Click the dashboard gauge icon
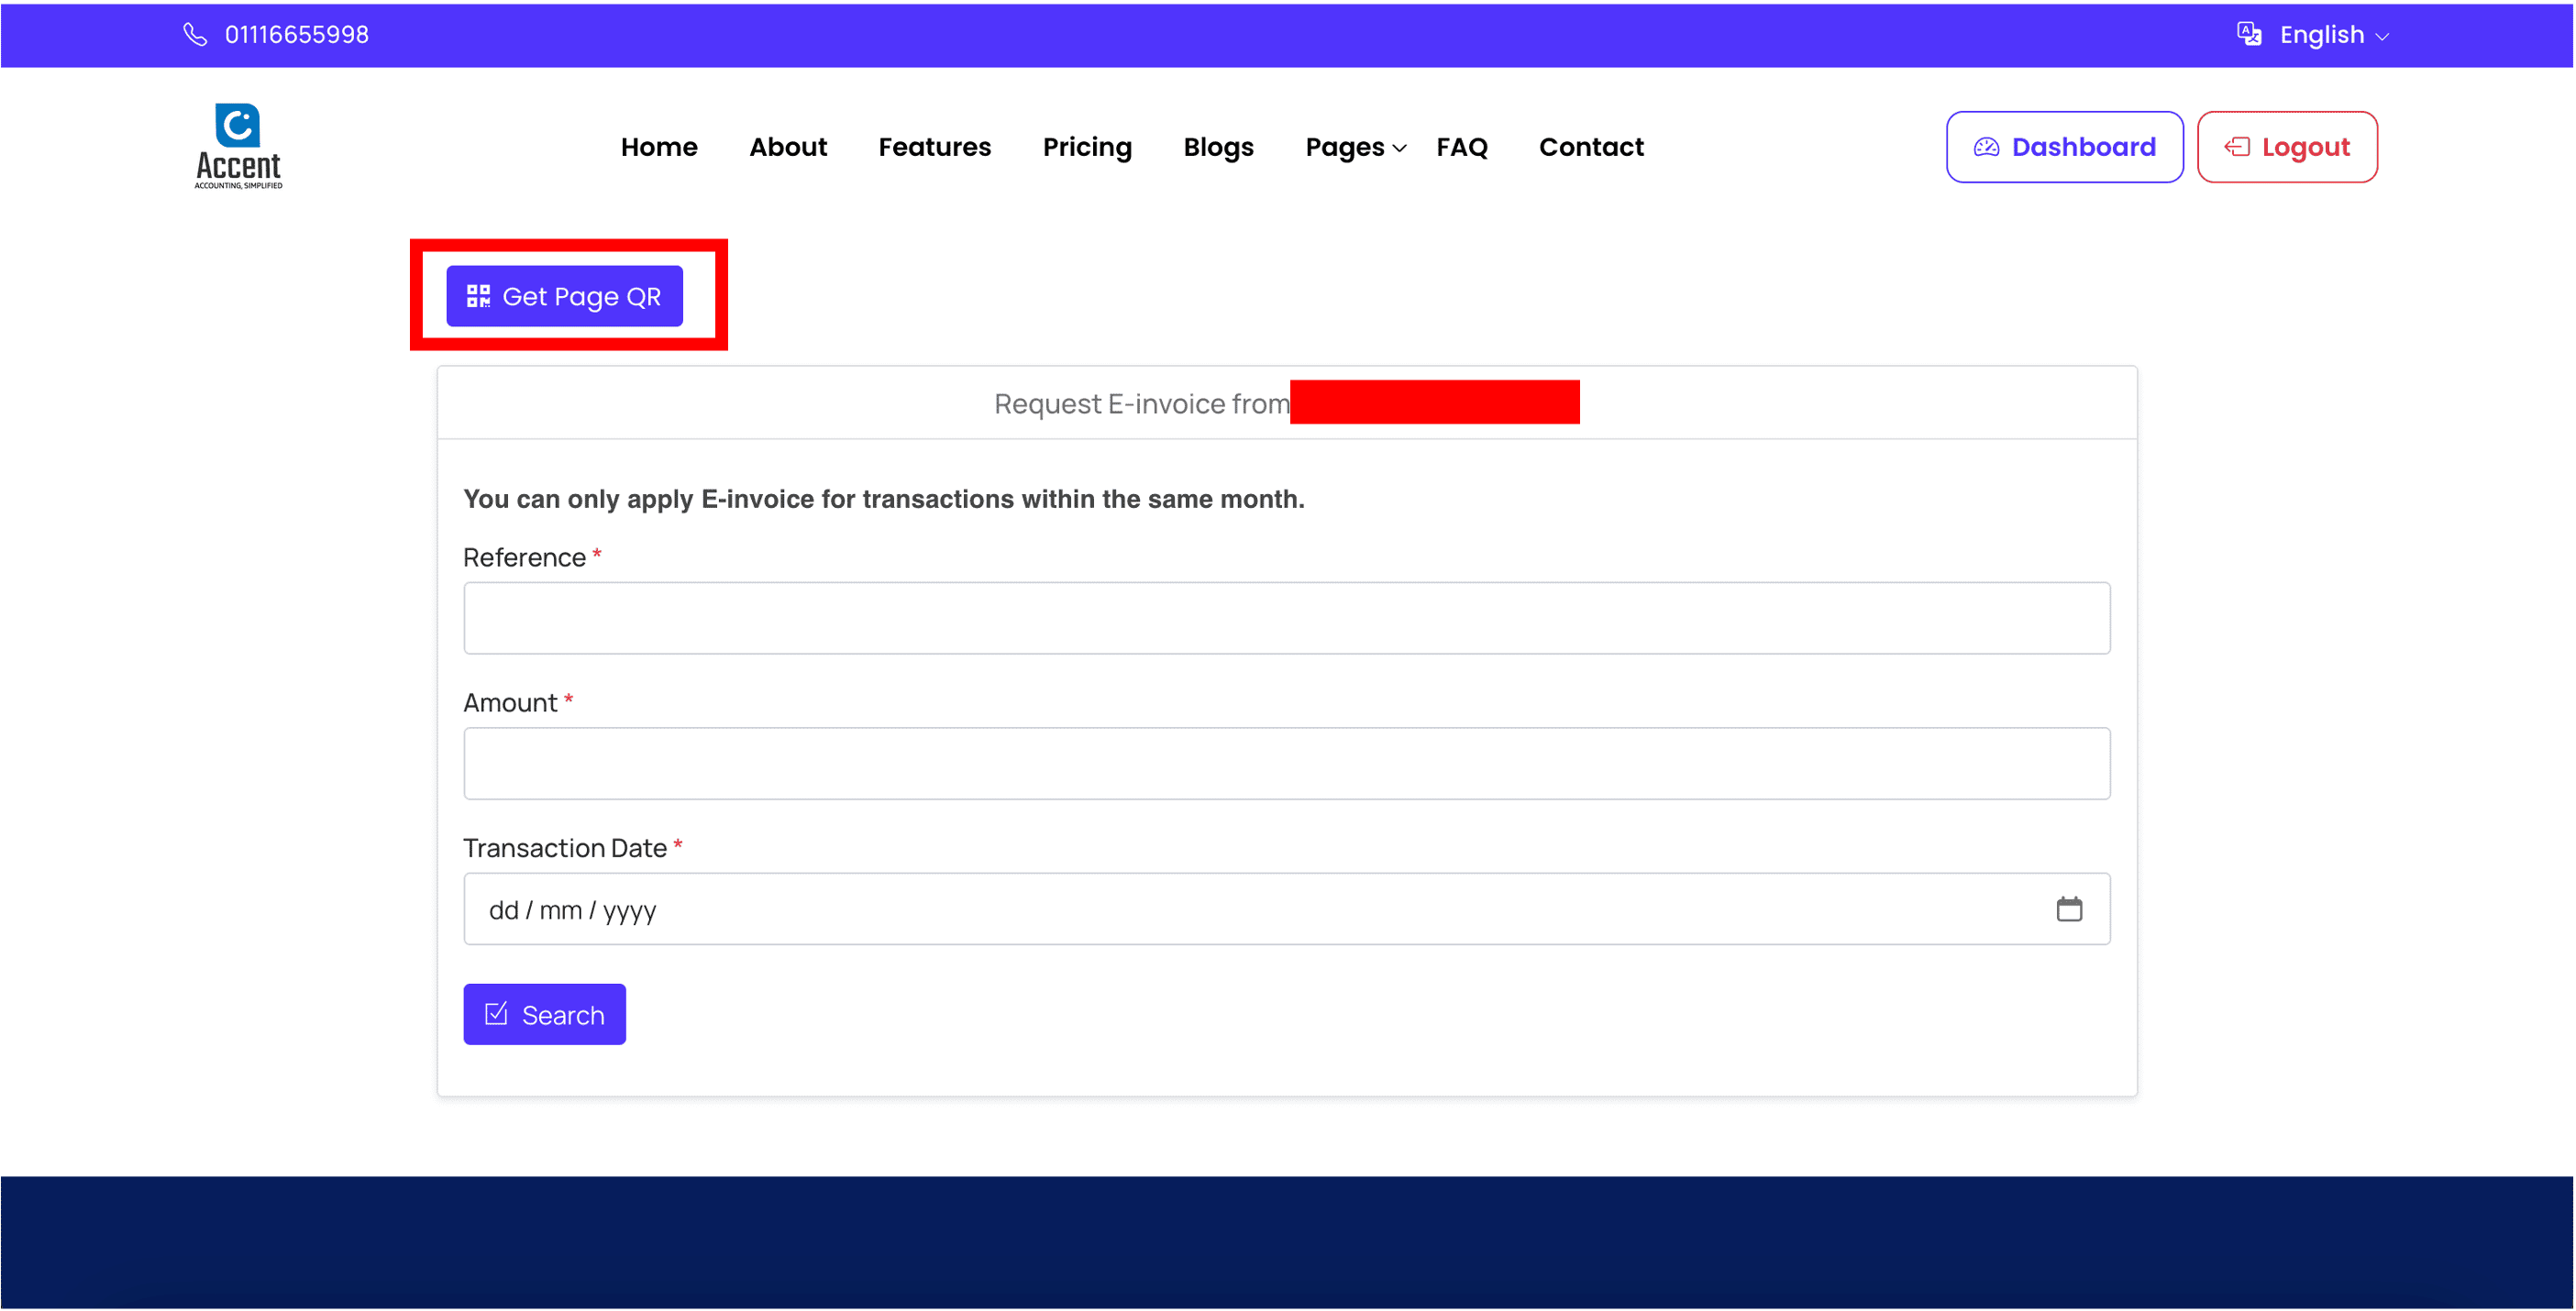This screenshot has height=1311, width=2576. coord(1986,147)
